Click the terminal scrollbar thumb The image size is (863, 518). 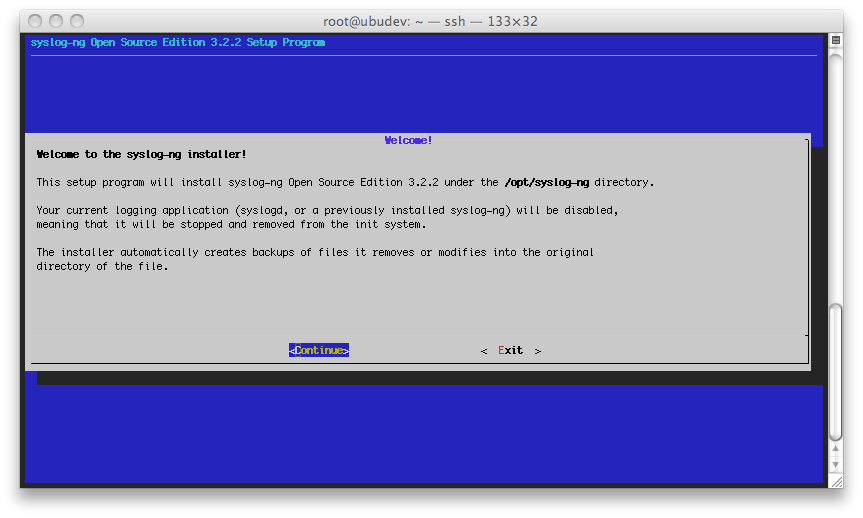tap(835, 372)
